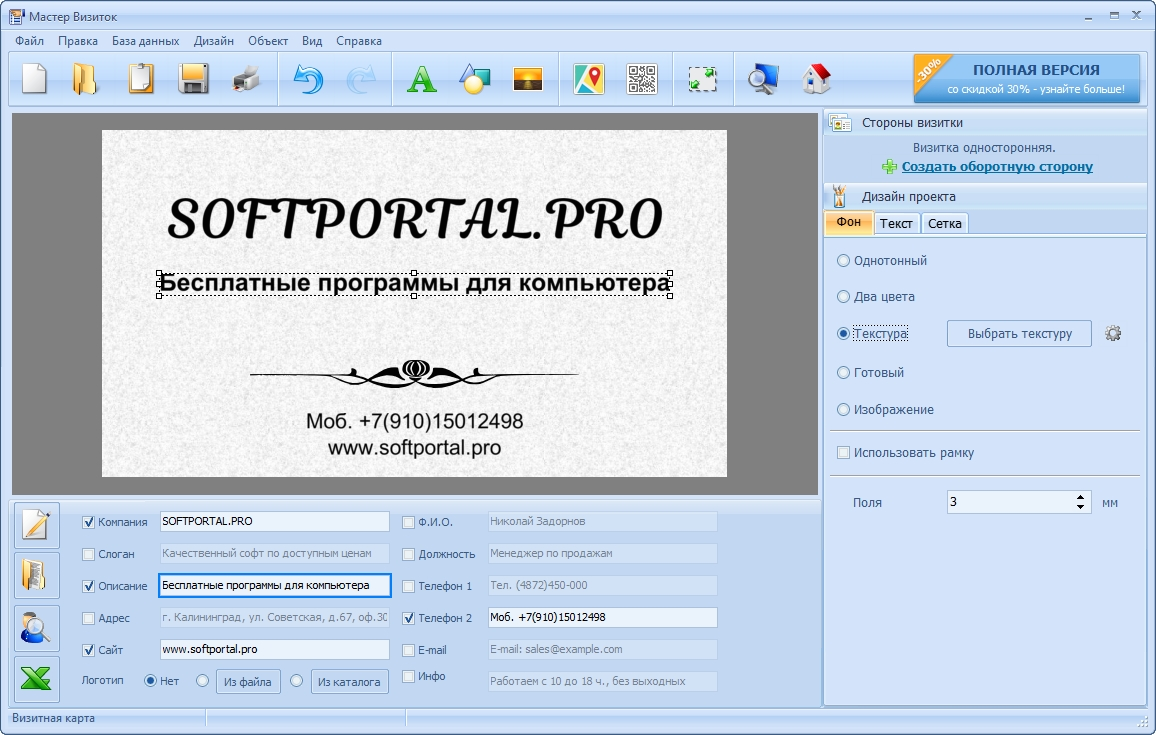1156x735 pixels.
Task: Click the green Excel icon in sidebar
Action: tap(36, 679)
